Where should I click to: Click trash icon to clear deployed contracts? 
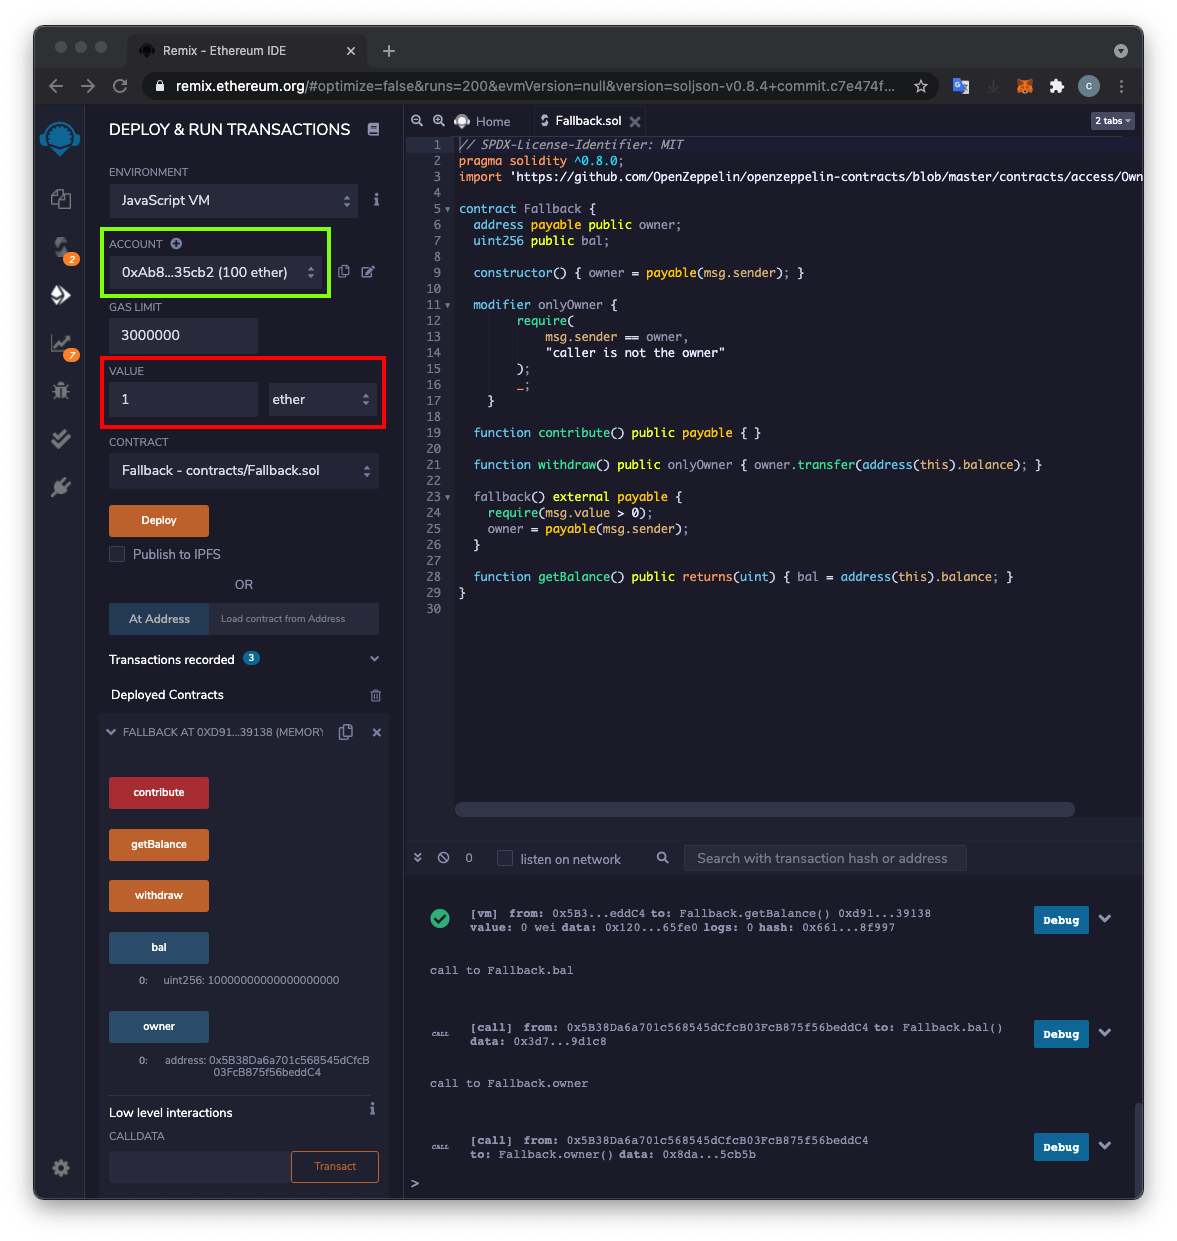click(376, 695)
